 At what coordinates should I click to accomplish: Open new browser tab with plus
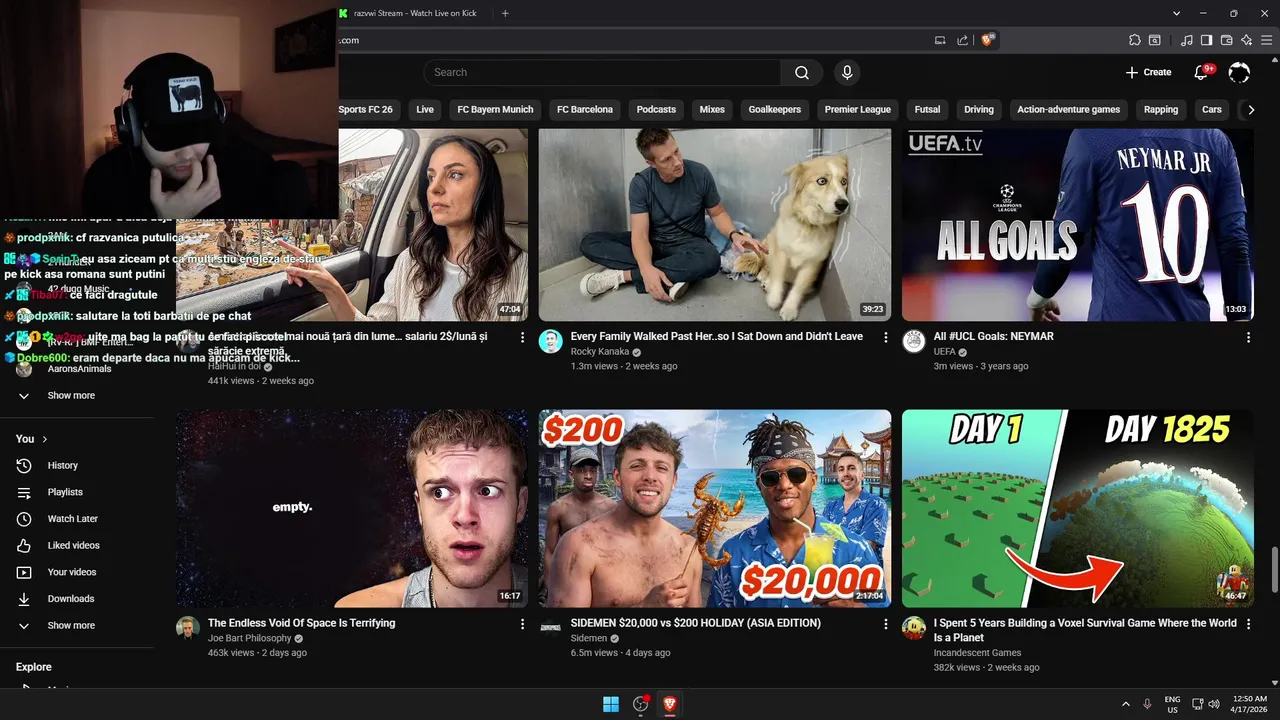[505, 13]
